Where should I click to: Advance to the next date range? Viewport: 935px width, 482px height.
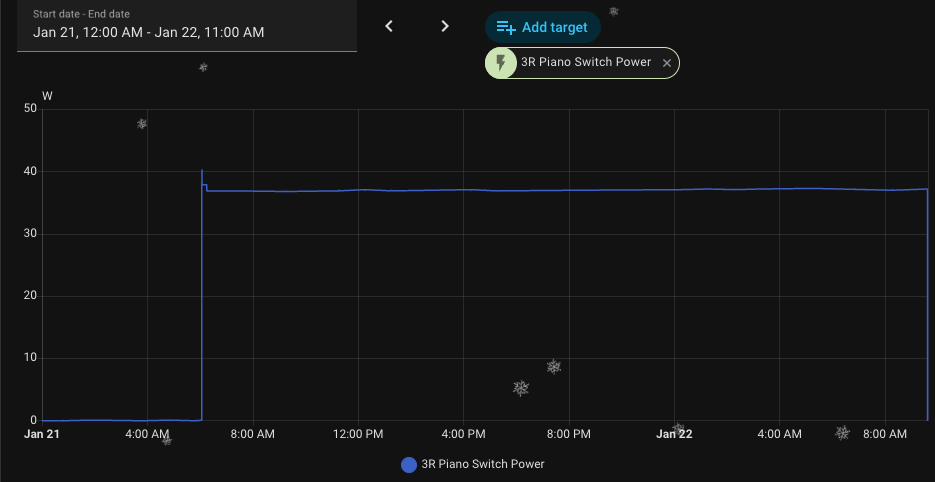(445, 26)
